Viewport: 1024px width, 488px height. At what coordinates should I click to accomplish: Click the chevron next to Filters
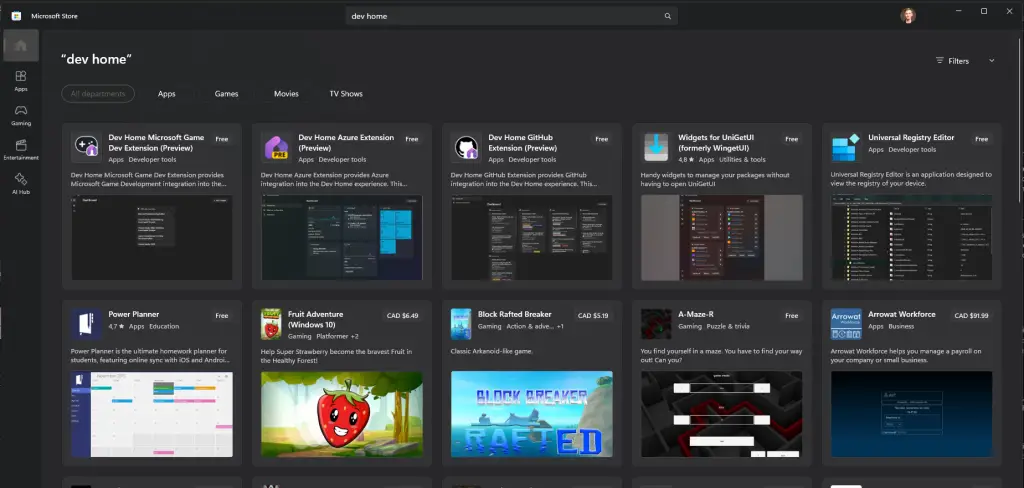(x=991, y=61)
